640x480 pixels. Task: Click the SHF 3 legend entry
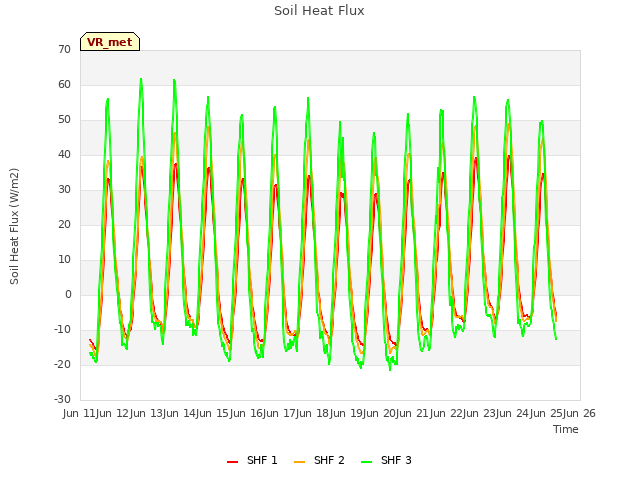coord(386,460)
